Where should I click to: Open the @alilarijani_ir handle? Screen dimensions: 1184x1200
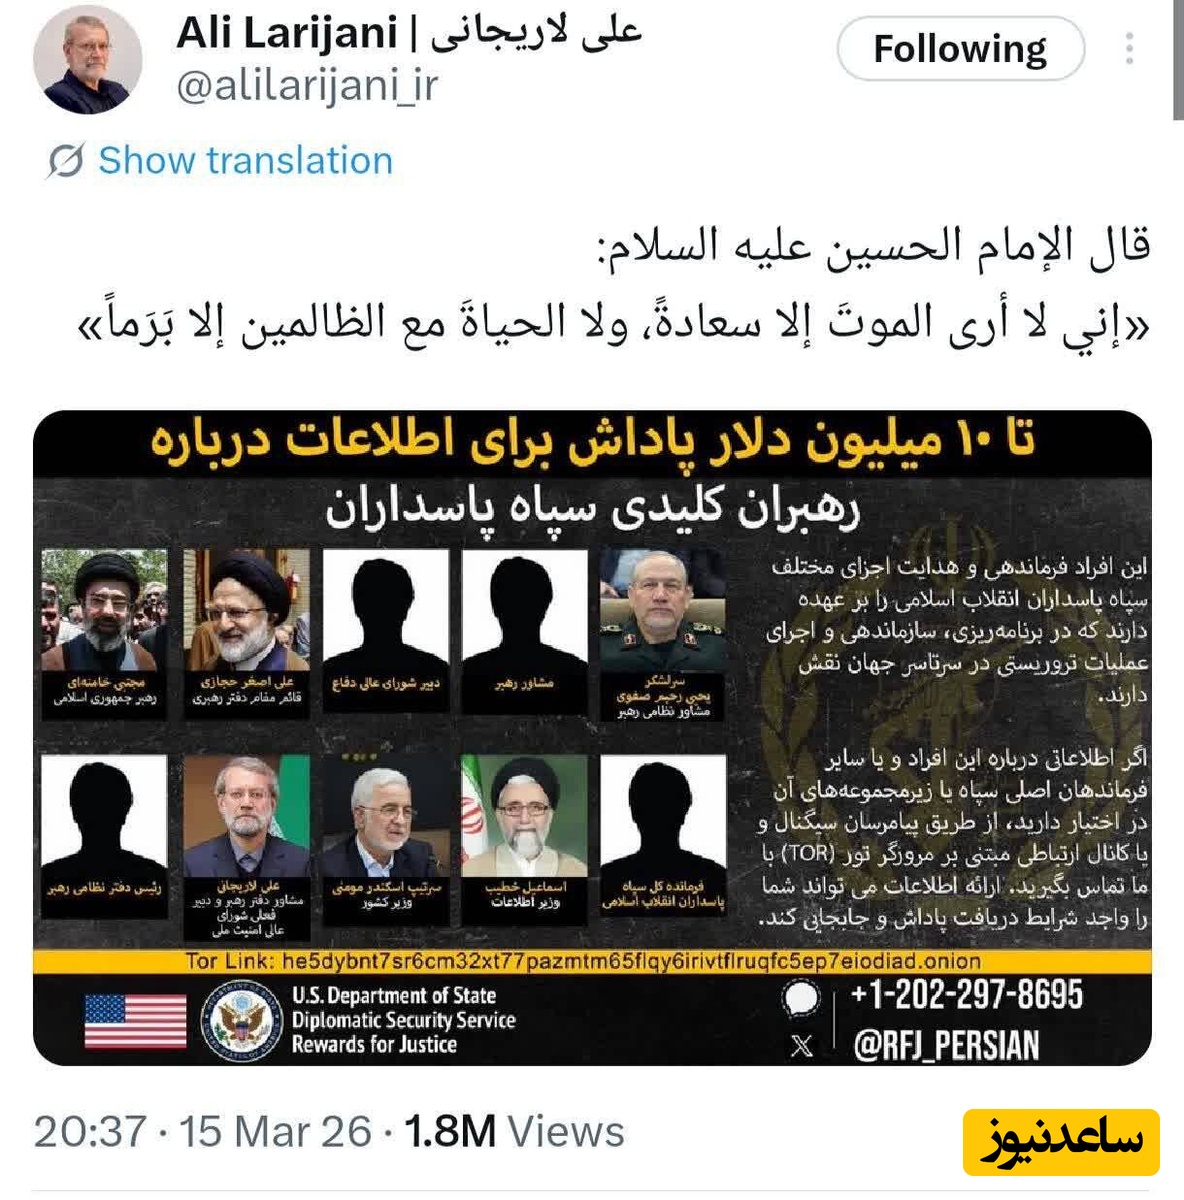[x=307, y=86]
